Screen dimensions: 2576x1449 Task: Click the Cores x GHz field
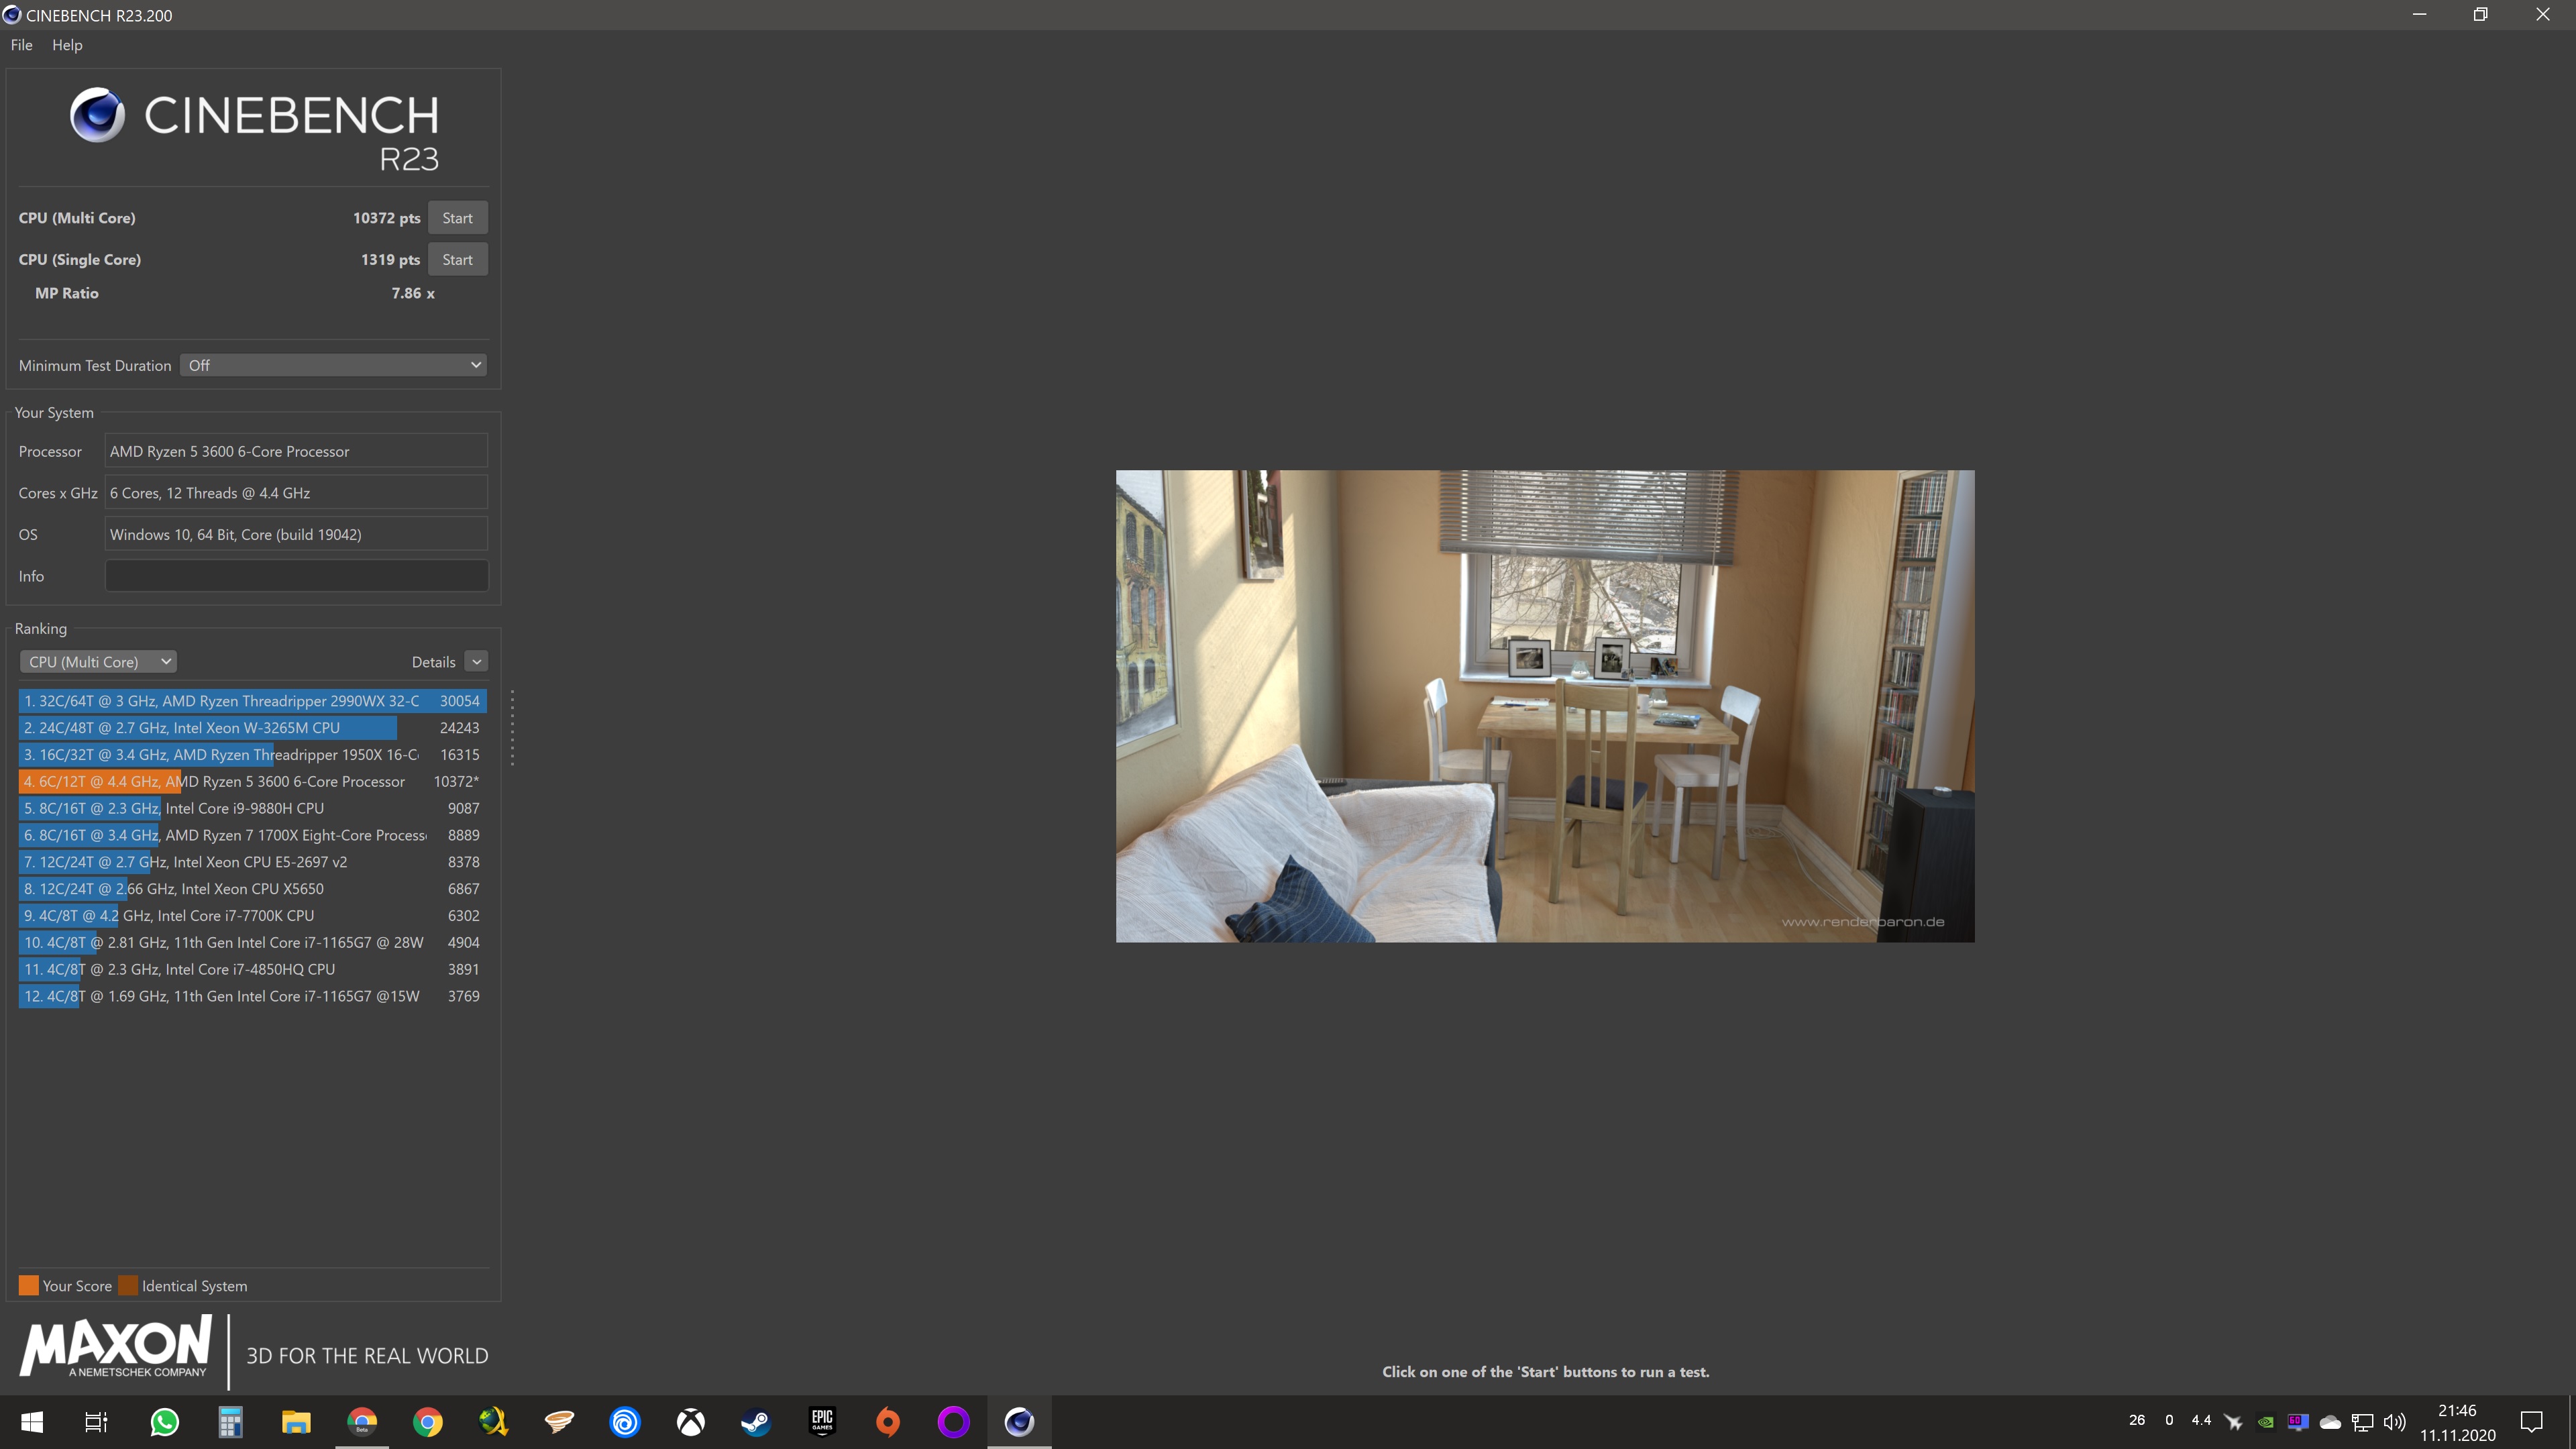click(x=296, y=493)
